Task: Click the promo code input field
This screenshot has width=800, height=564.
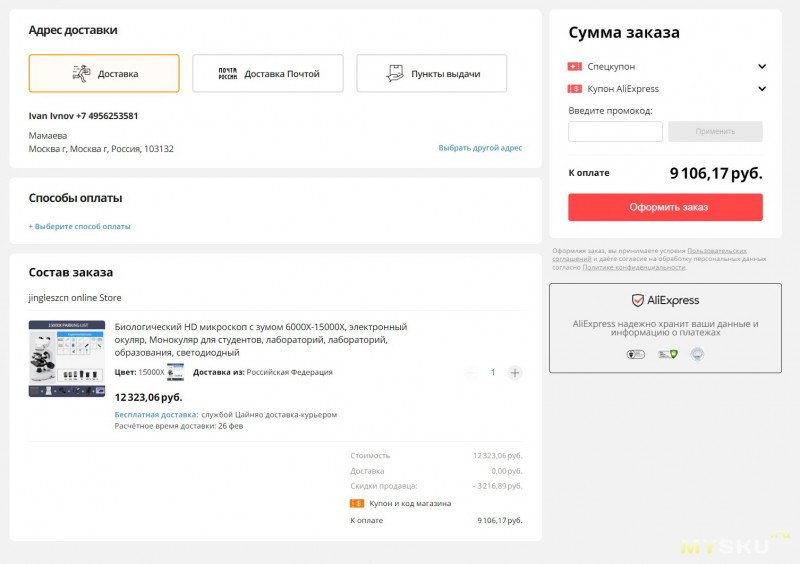Action: [615, 131]
